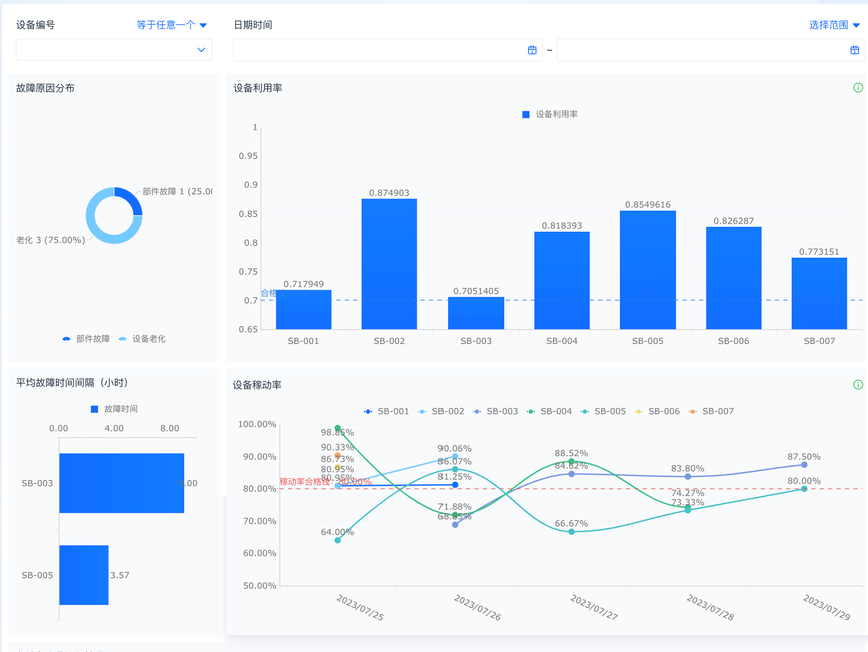Image resolution: width=868 pixels, height=652 pixels.
Task: Click the 88.52% data point
Action: [571, 462]
